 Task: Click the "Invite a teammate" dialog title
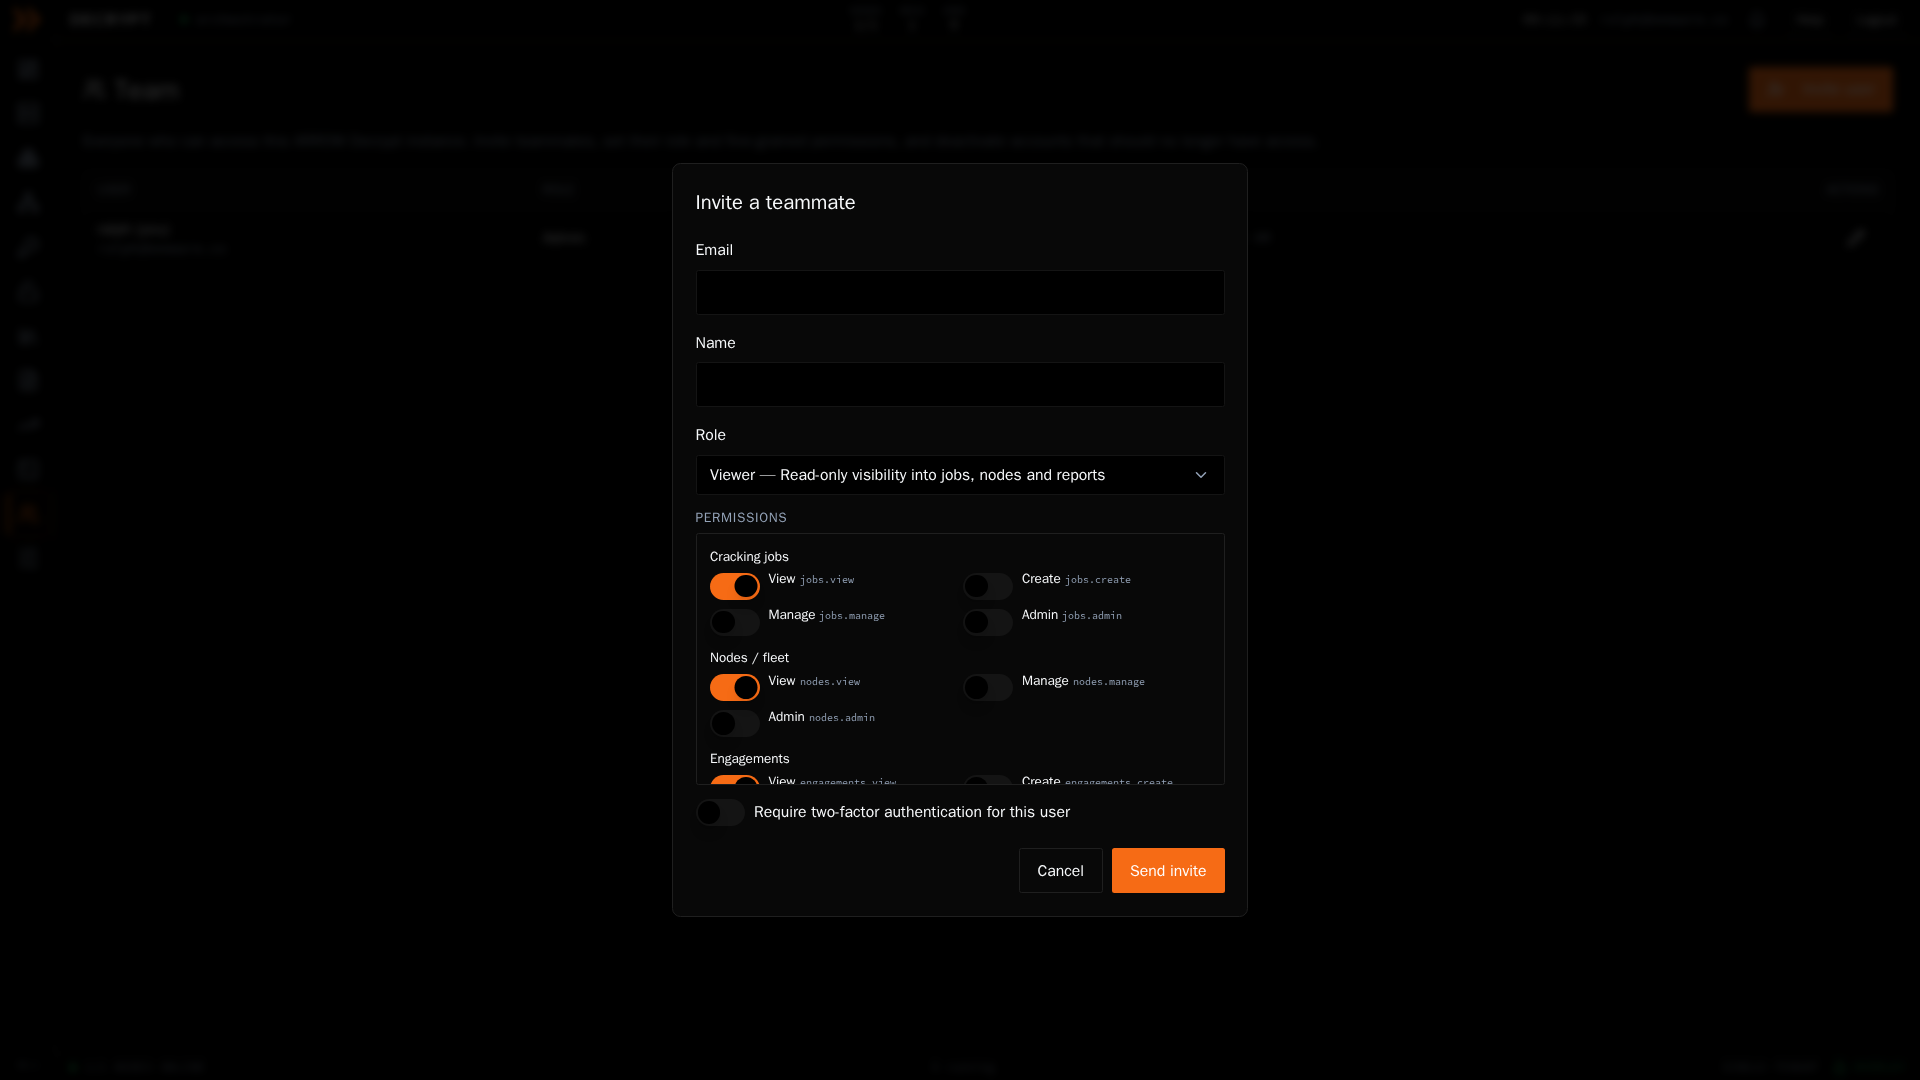coord(775,202)
